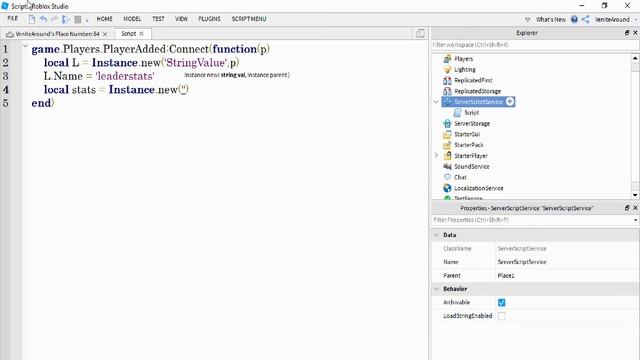Switch to the MODEL ribbon tab

tap(132, 19)
